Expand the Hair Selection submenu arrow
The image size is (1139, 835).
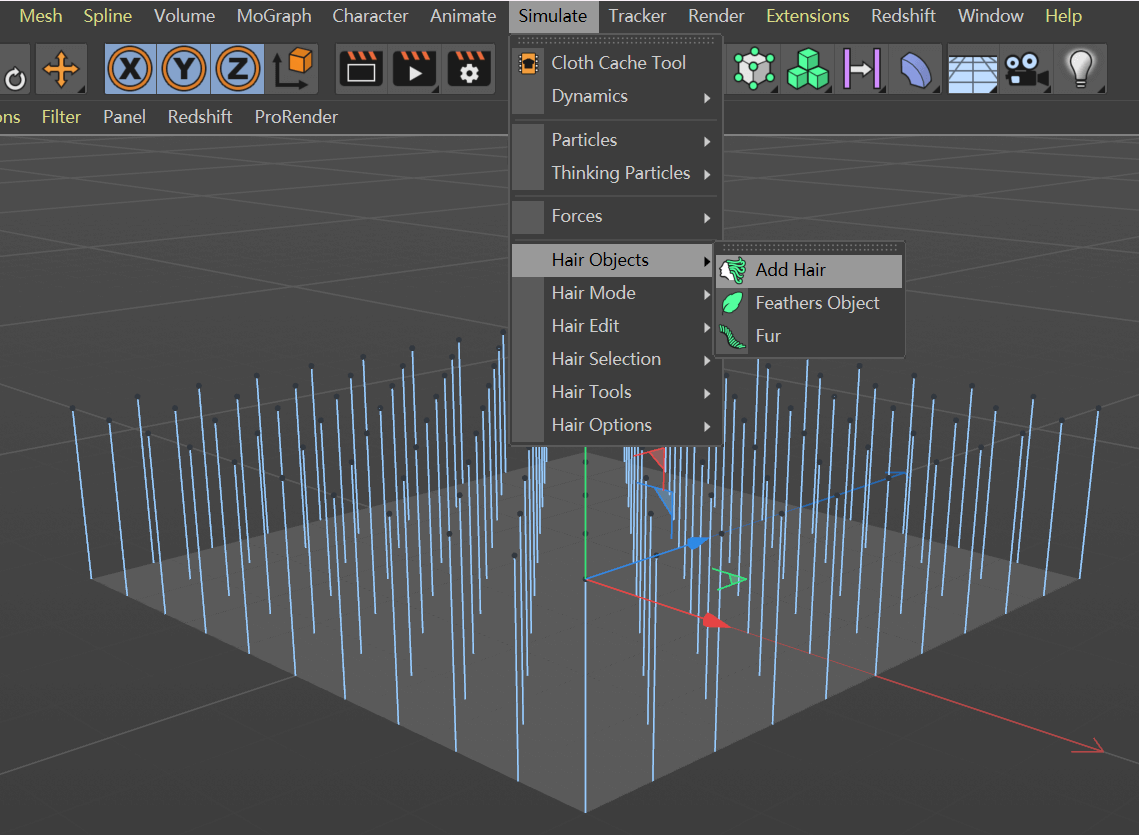707,360
